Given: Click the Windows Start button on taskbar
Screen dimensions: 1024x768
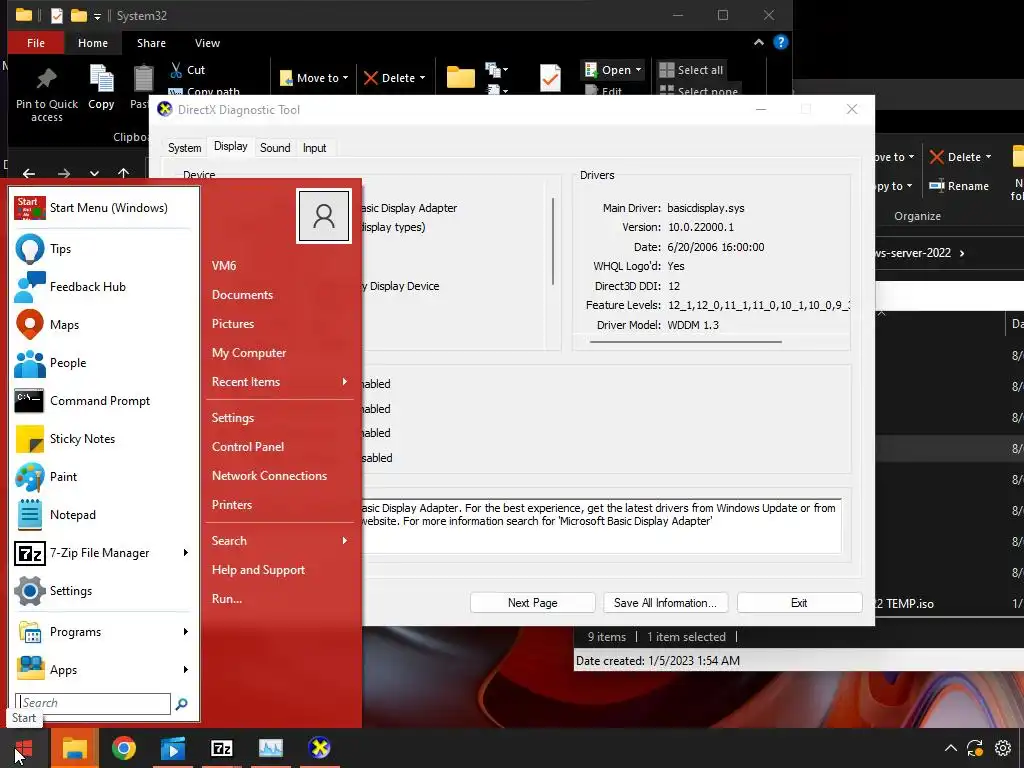Looking at the screenshot, I should pos(24,748).
